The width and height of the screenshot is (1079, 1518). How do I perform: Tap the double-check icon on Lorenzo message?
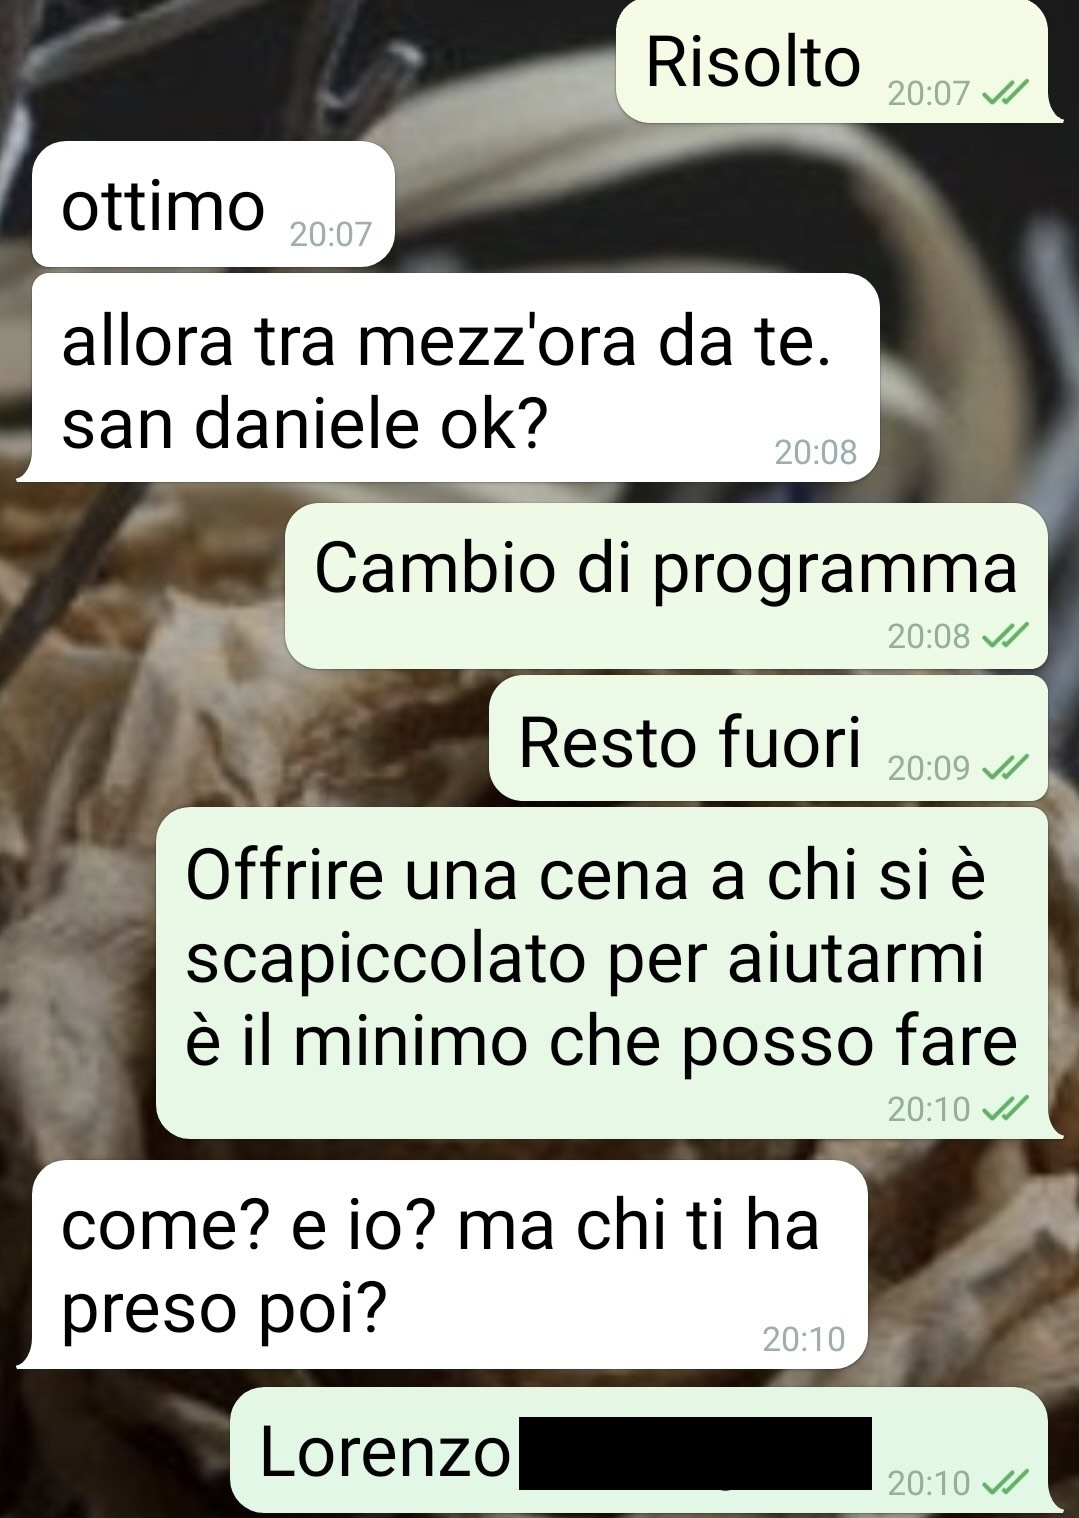click(x=1003, y=1482)
